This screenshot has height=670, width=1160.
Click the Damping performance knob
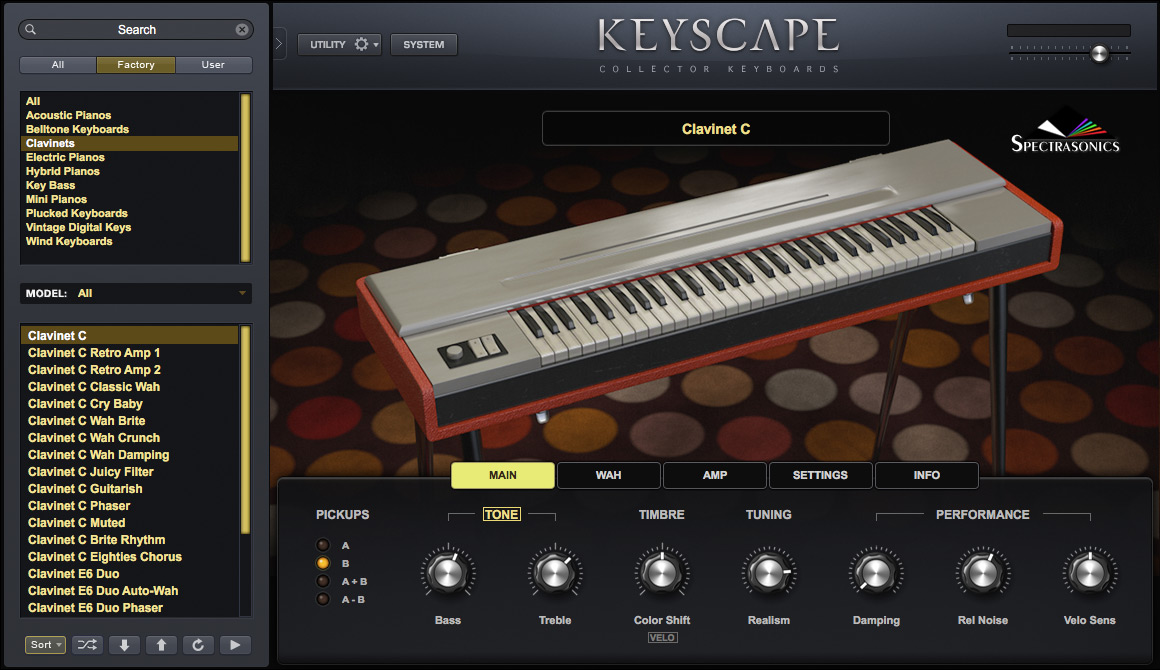pos(876,572)
